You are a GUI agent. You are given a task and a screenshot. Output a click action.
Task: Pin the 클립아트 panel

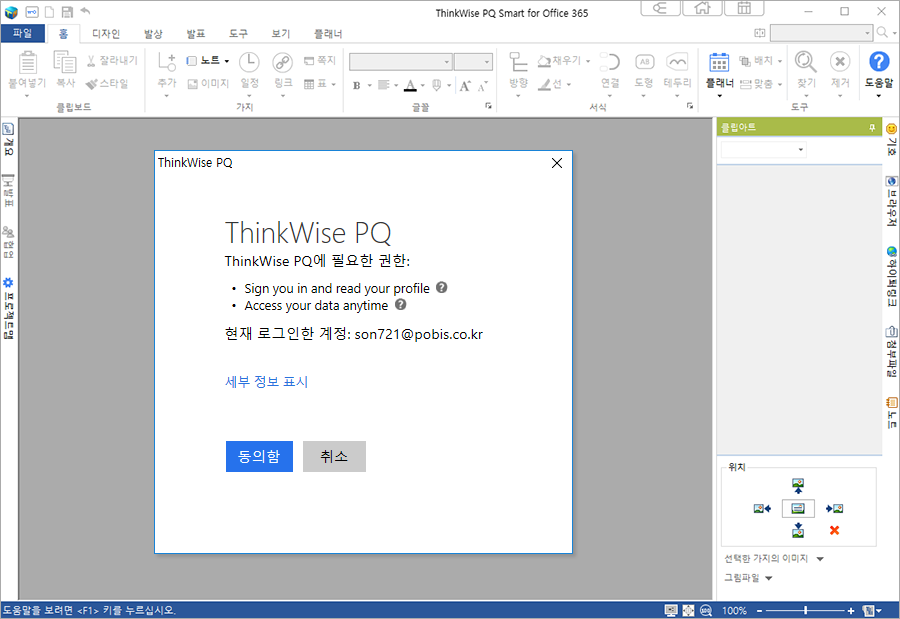(872, 127)
